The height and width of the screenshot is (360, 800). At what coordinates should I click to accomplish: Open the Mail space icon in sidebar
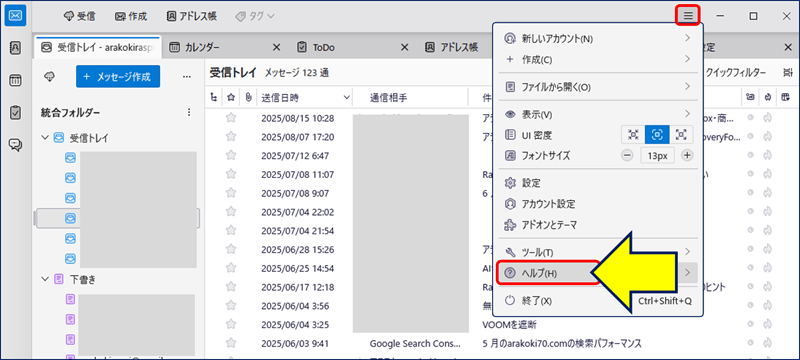[15, 16]
